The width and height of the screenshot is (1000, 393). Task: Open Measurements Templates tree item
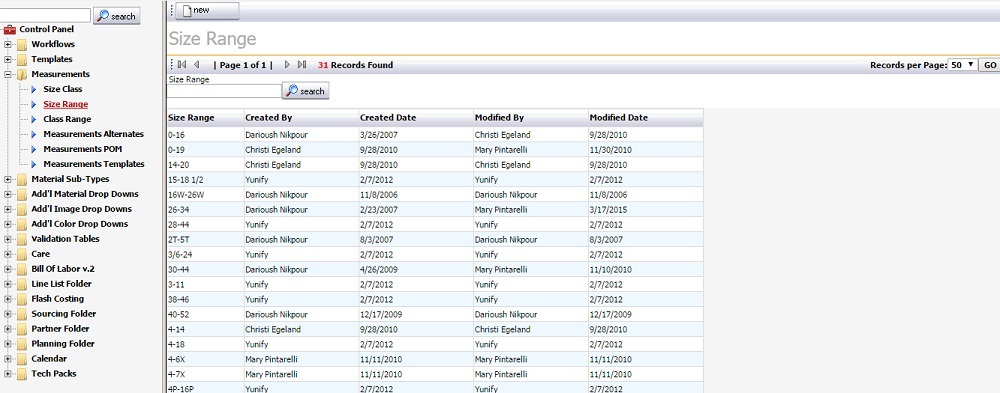point(94,164)
